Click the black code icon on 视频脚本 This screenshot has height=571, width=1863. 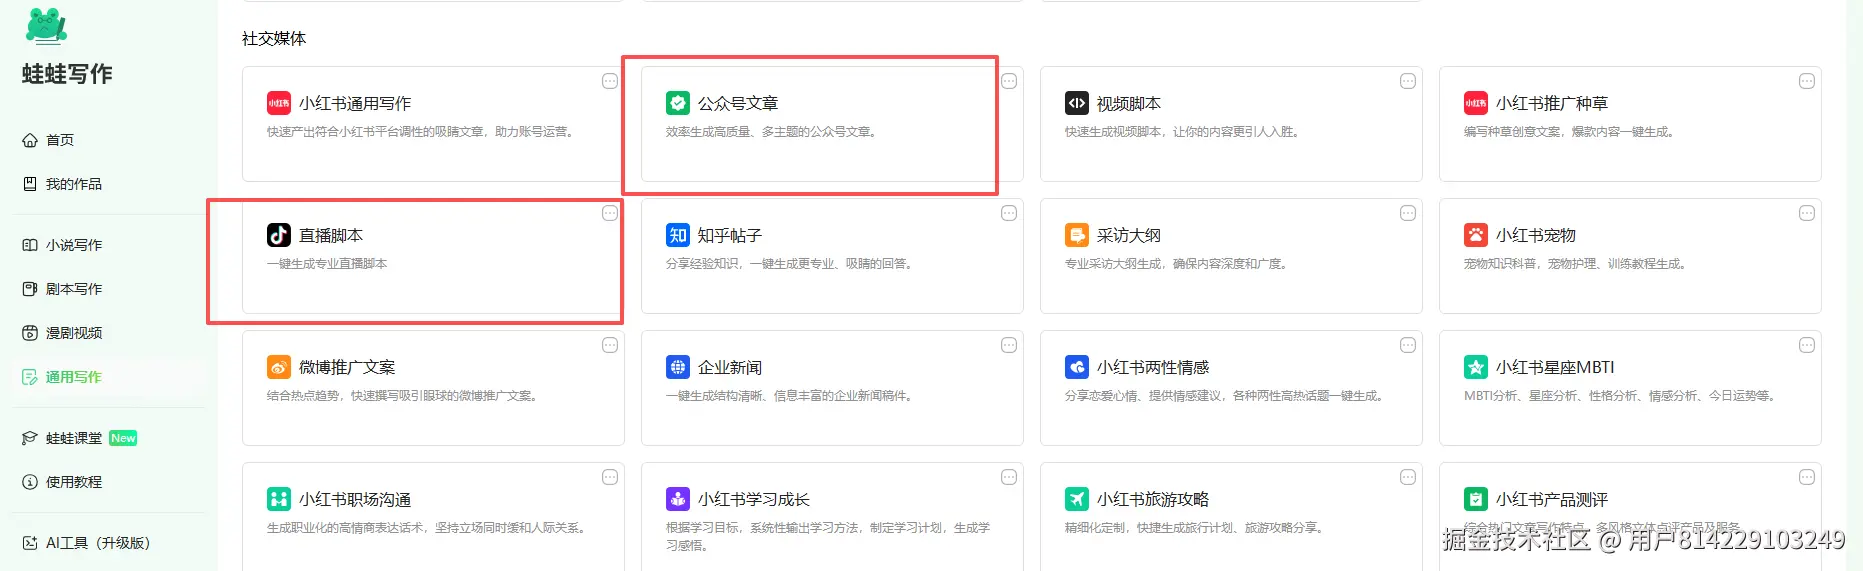[1077, 103]
